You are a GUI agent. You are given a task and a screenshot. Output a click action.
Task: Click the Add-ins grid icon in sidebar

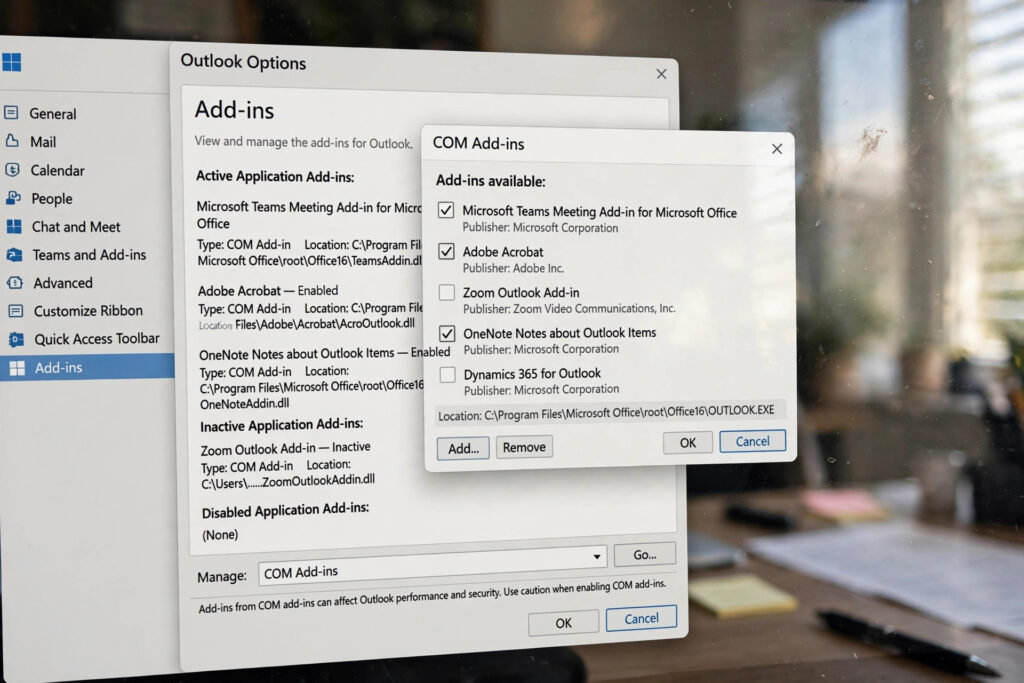18,368
